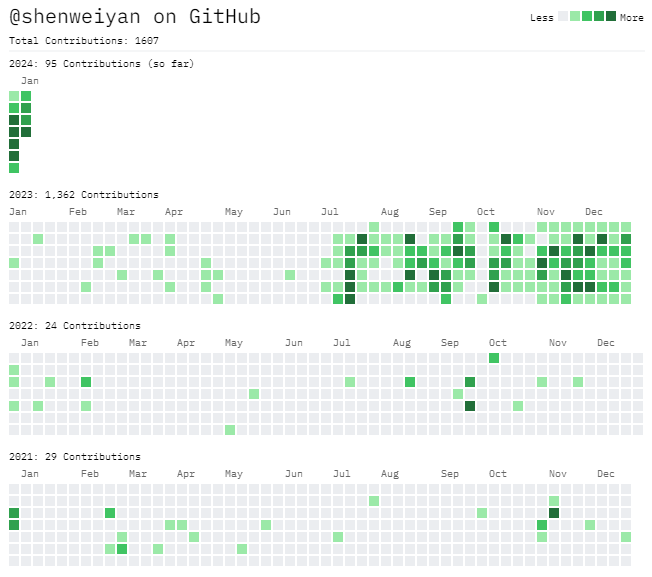Click the 2022: 24 Contributions heading
The image size is (652, 577).
click(75, 325)
